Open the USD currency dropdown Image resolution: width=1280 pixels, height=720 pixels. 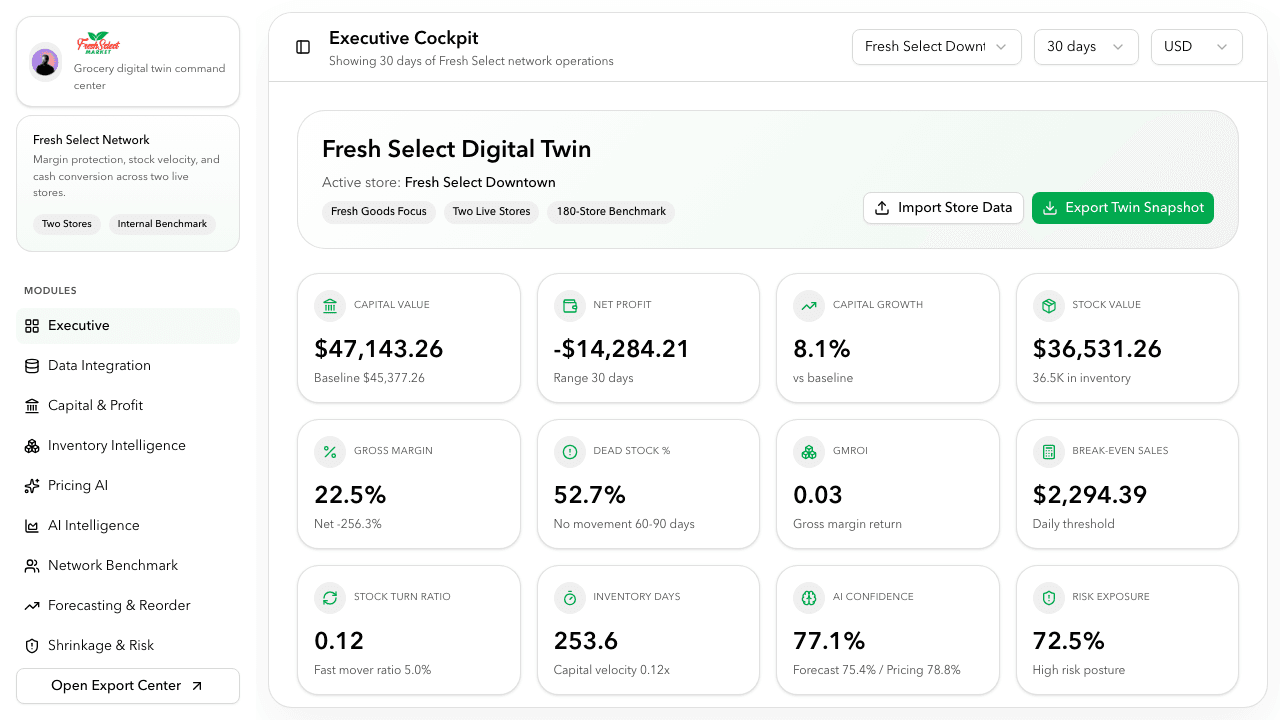pyautogui.click(x=1196, y=46)
